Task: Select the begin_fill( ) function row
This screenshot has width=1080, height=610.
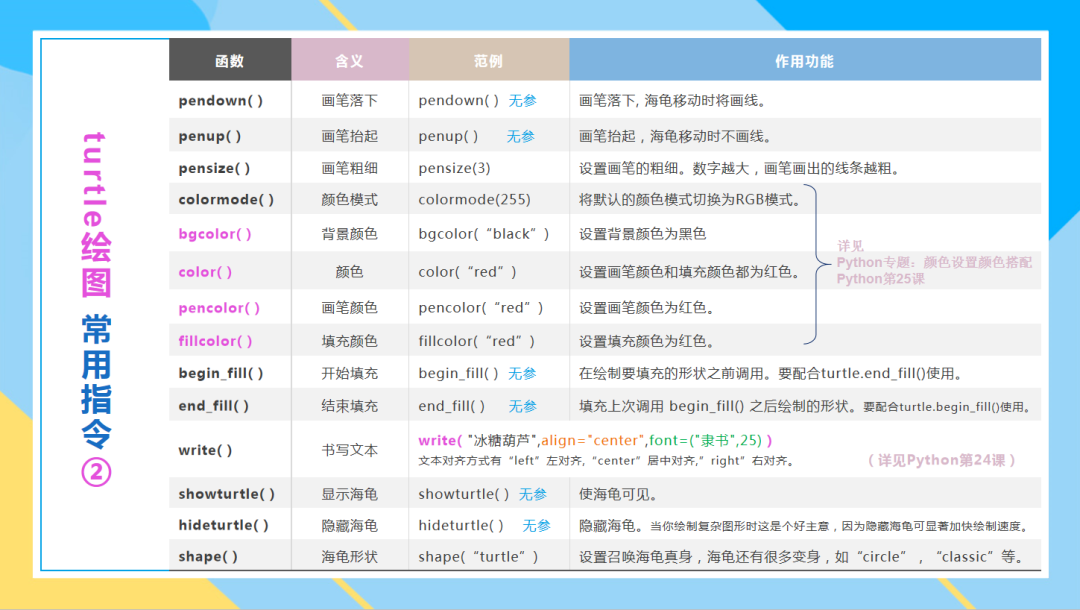Action: [x=605, y=373]
